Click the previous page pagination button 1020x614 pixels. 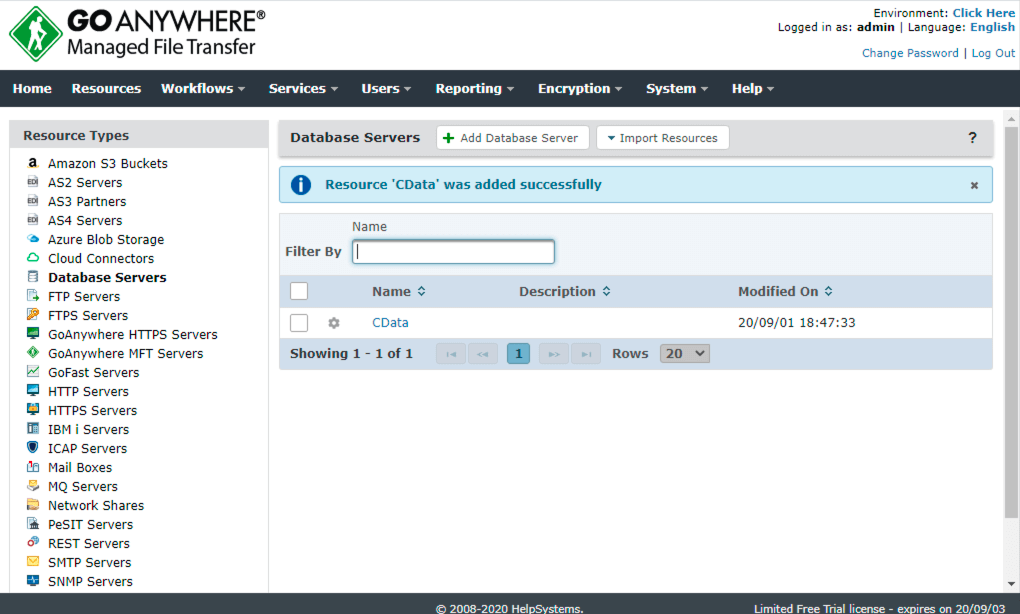tap(483, 354)
